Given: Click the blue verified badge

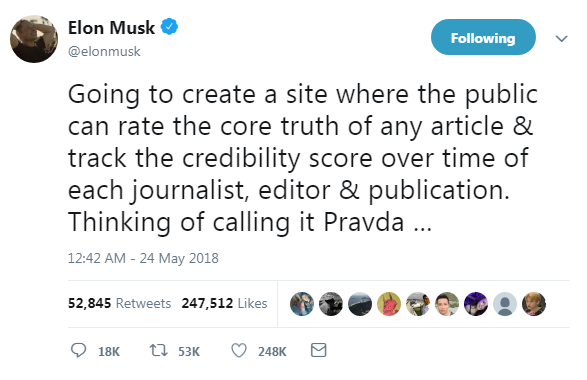Looking at the screenshot, I should click(x=170, y=27).
